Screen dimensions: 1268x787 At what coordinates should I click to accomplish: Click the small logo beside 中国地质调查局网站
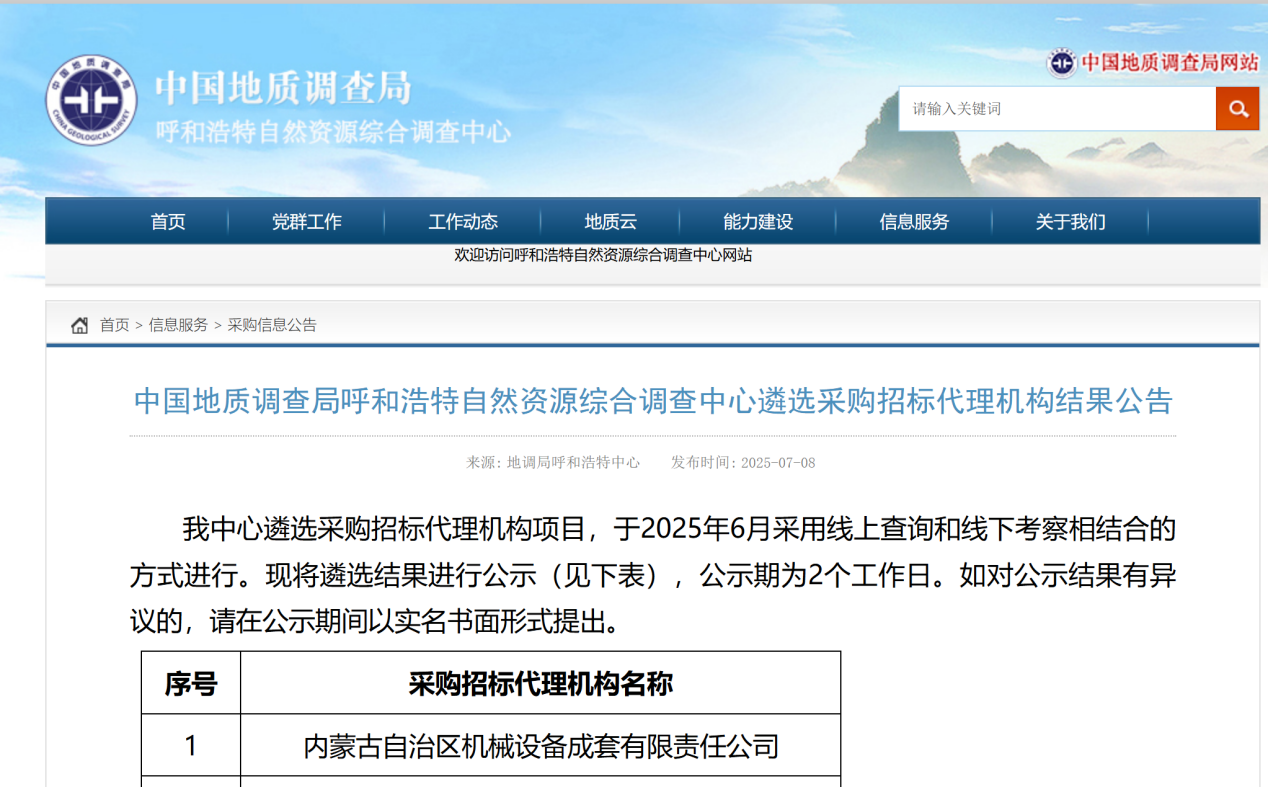click(1061, 63)
